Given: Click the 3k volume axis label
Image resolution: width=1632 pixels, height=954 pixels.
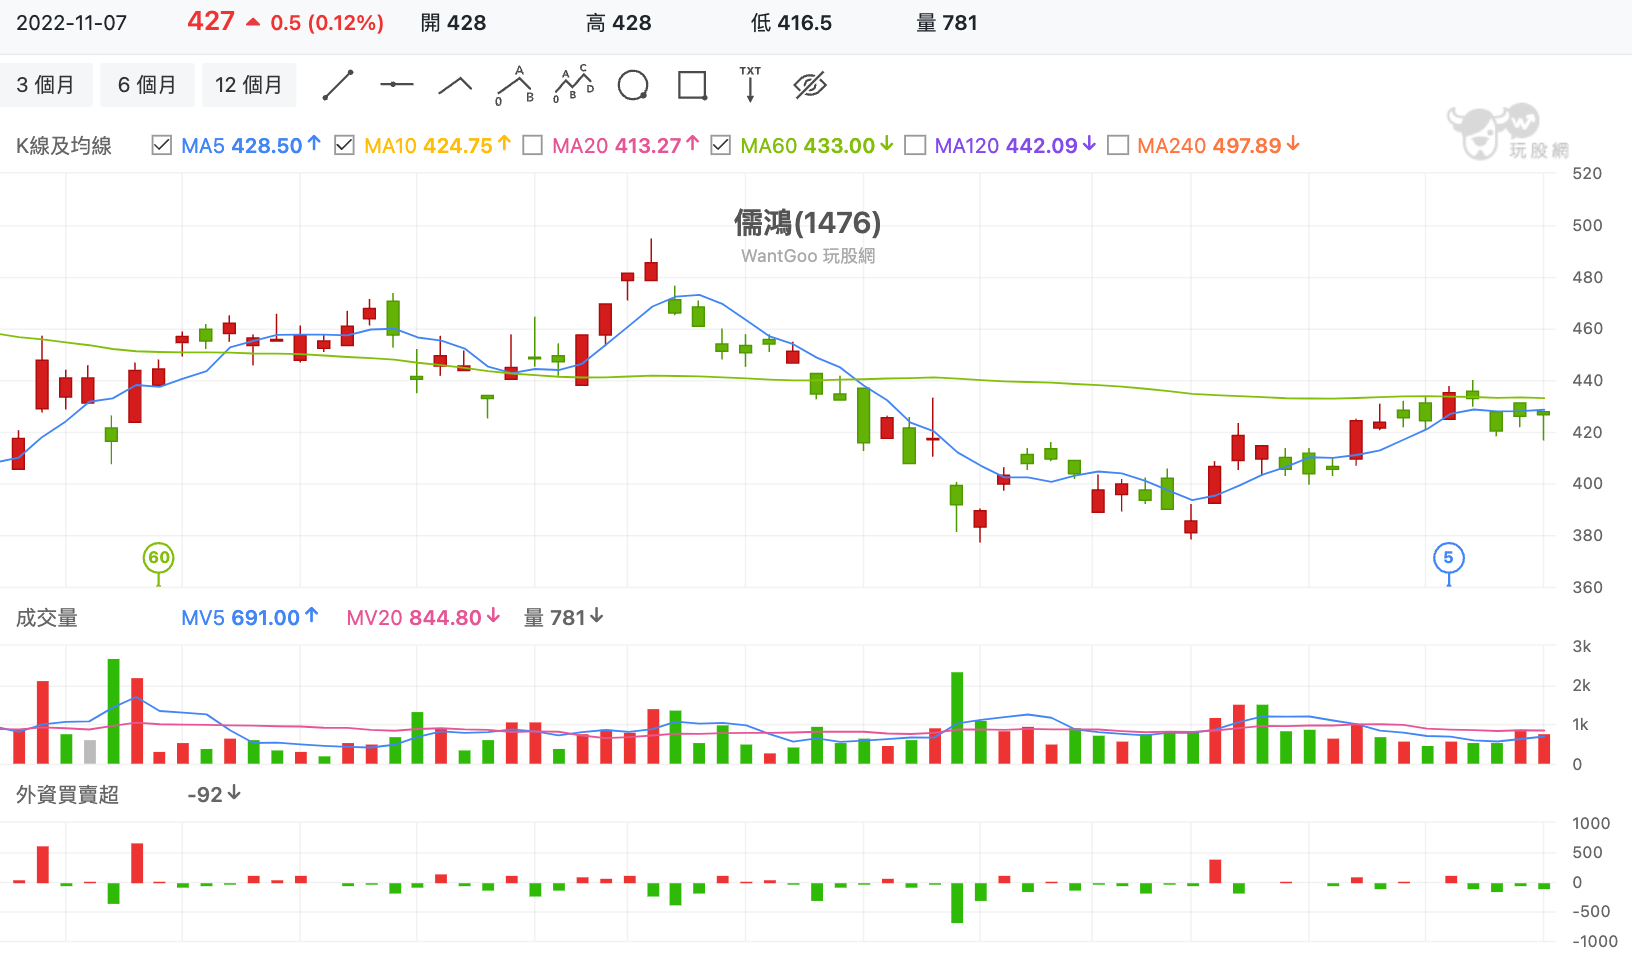Looking at the screenshot, I should tap(1582, 646).
